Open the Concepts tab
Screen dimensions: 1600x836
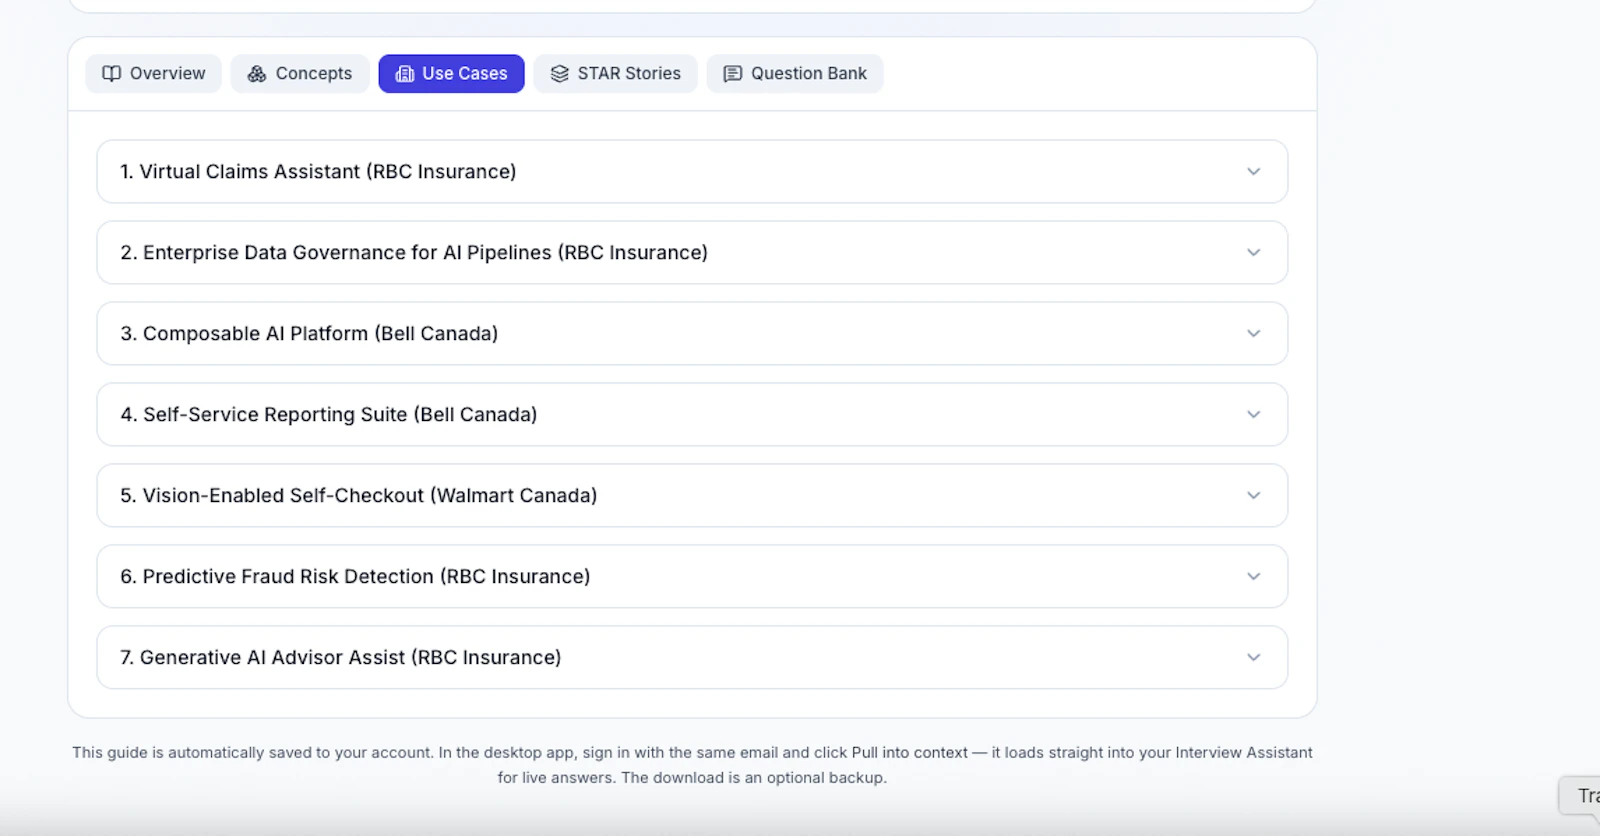pos(300,74)
